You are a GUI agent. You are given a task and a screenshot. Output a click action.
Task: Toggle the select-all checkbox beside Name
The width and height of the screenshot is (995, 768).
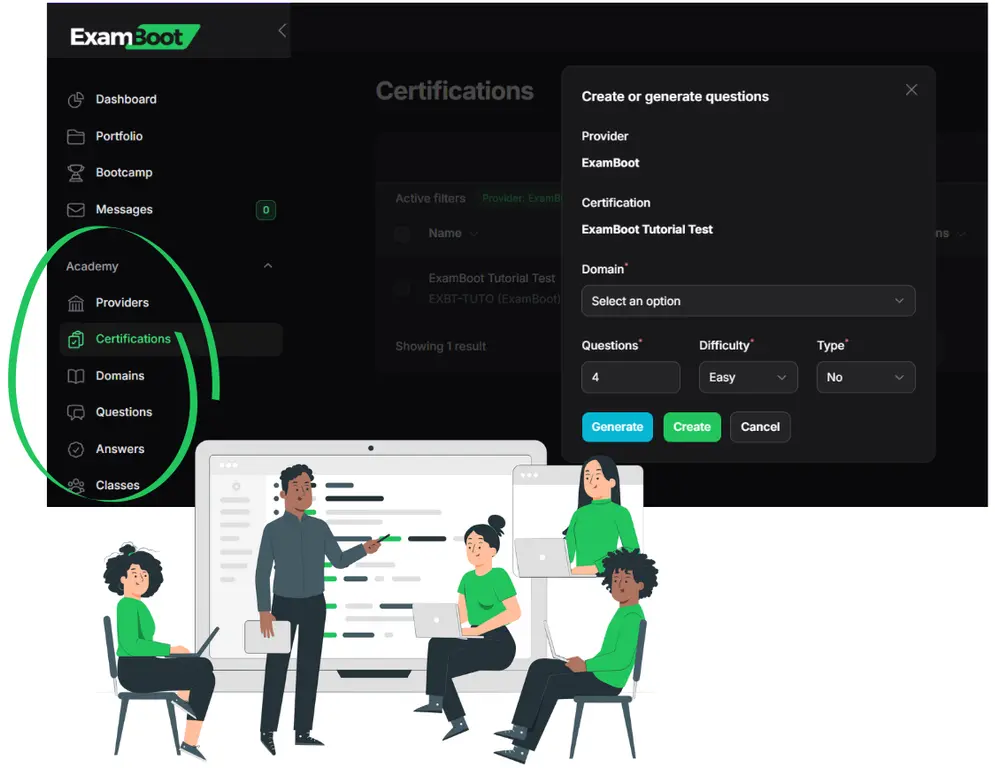tap(402, 234)
